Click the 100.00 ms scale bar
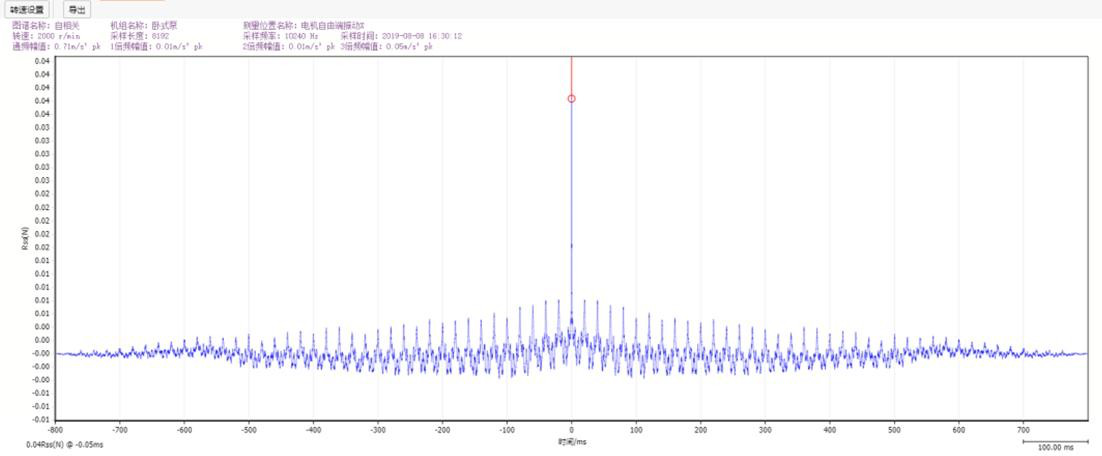The width and height of the screenshot is (1102, 456). pyautogui.click(x=1055, y=444)
